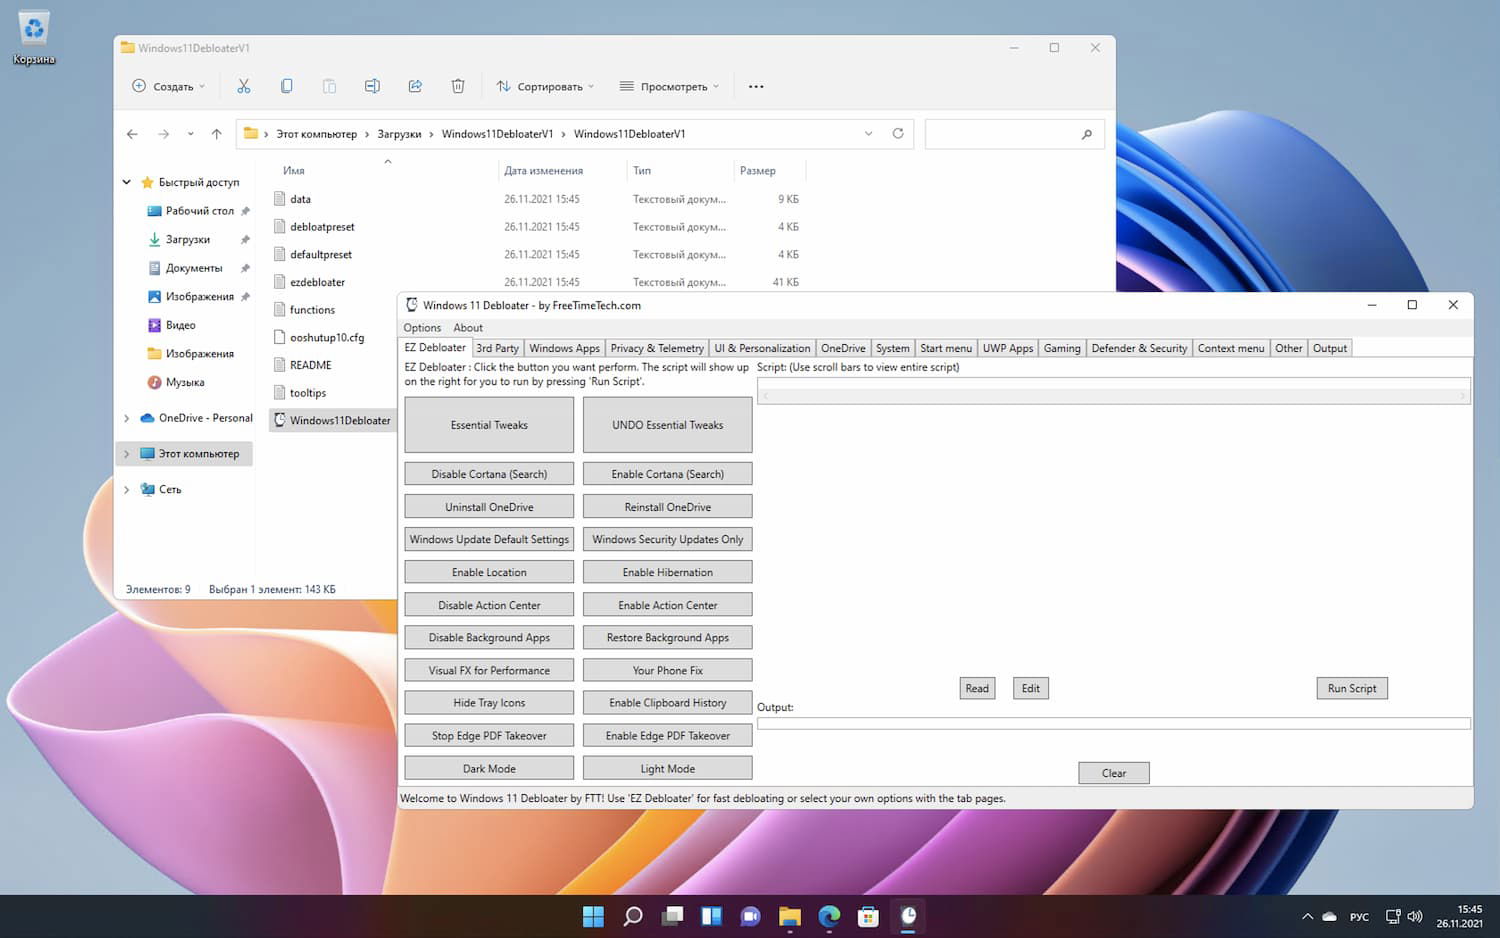
Task: Select the ooshutup10.cfg file
Action: coord(327,338)
